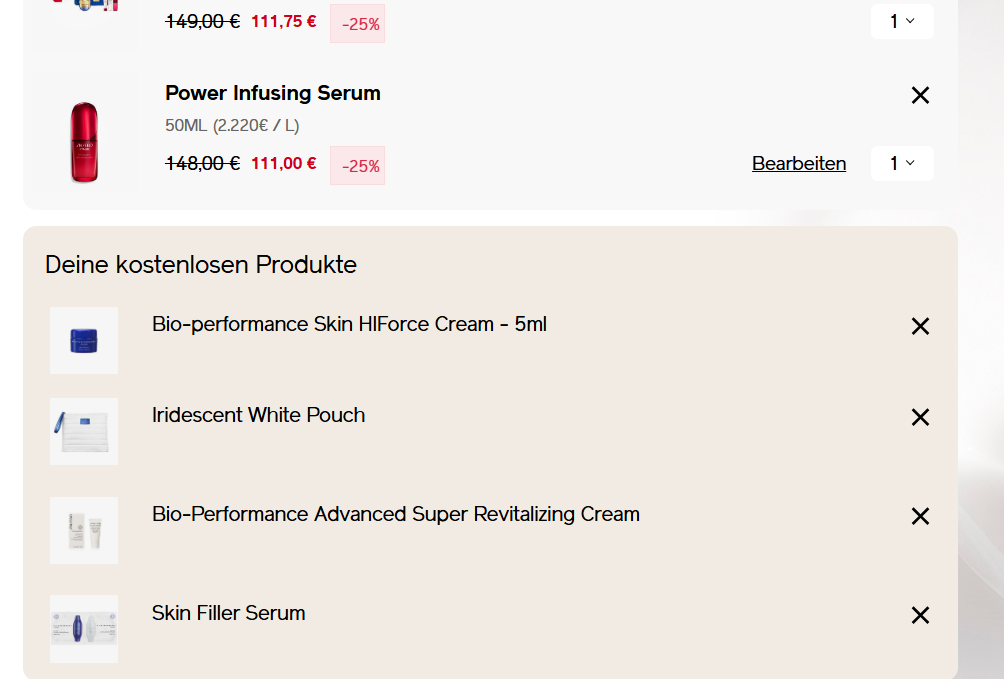The height and width of the screenshot is (679, 1004).
Task: Remove Iridescent White Pouch free gift
Action: click(x=920, y=417)
